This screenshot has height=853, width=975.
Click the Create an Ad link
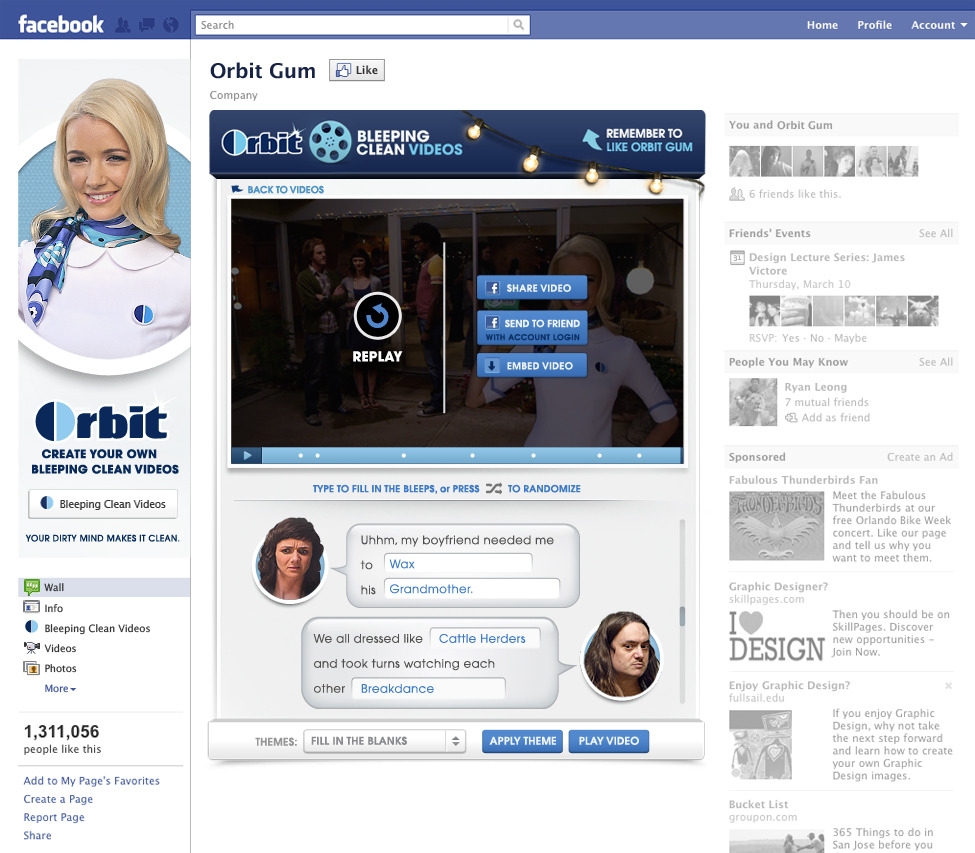tap(920, 457)
